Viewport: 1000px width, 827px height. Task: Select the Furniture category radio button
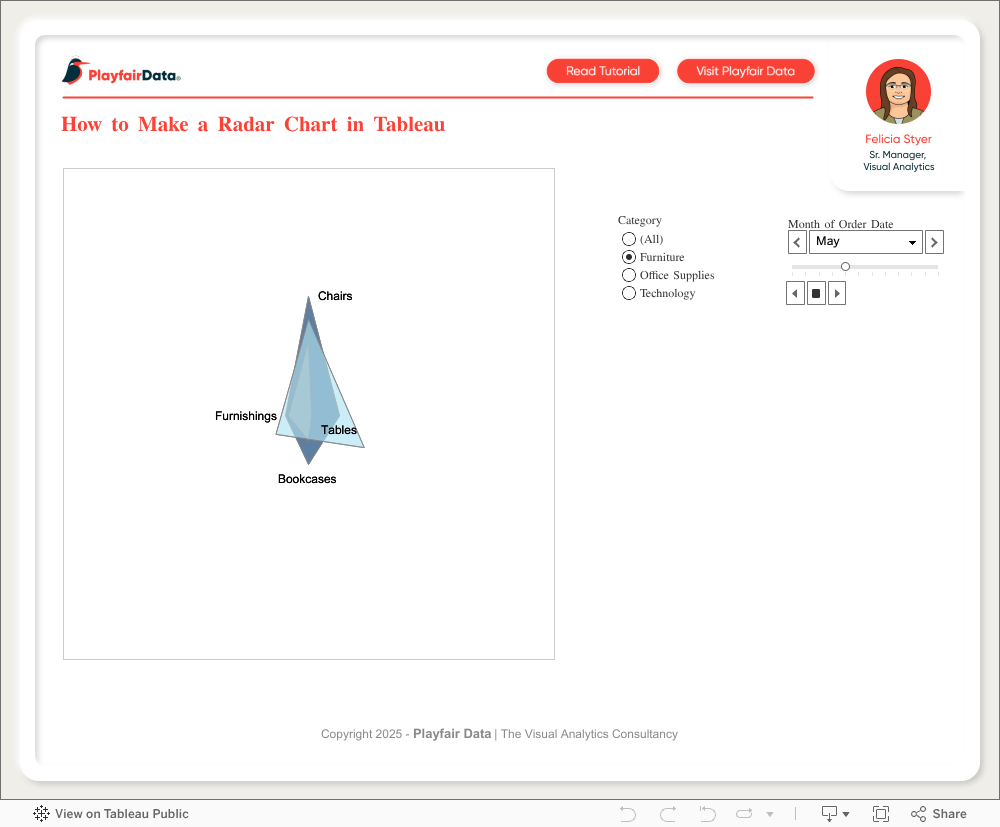click(x=629, y=257)
